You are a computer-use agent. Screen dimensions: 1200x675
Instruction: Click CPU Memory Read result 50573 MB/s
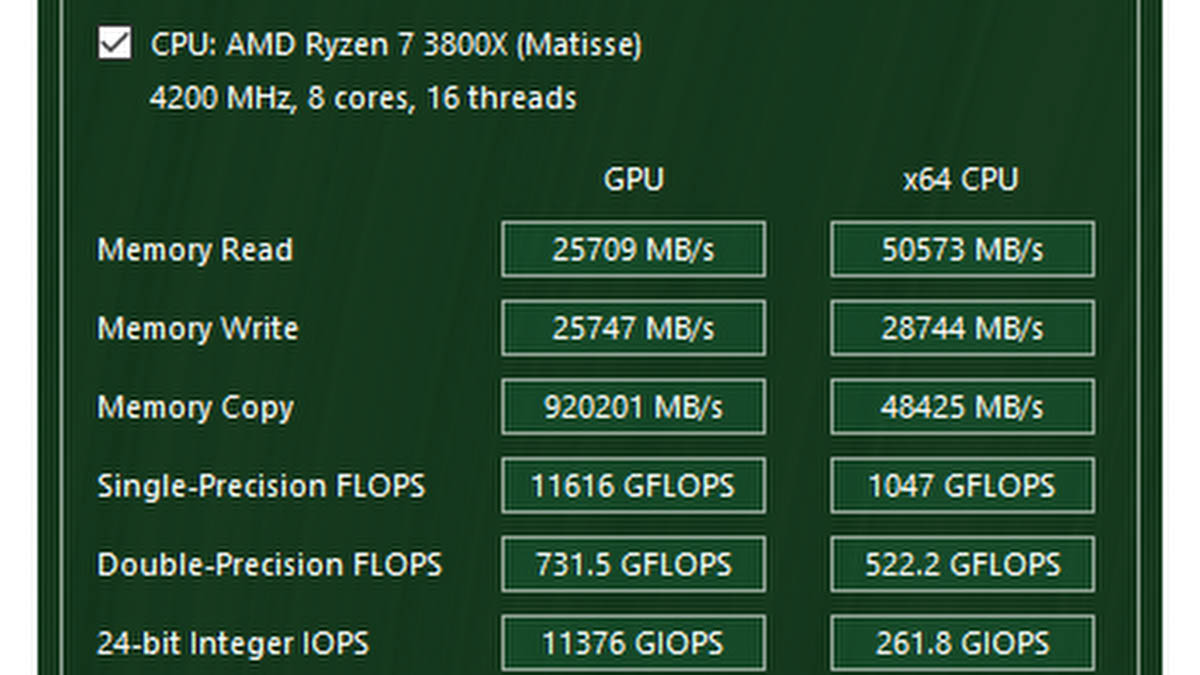point(962,249)
